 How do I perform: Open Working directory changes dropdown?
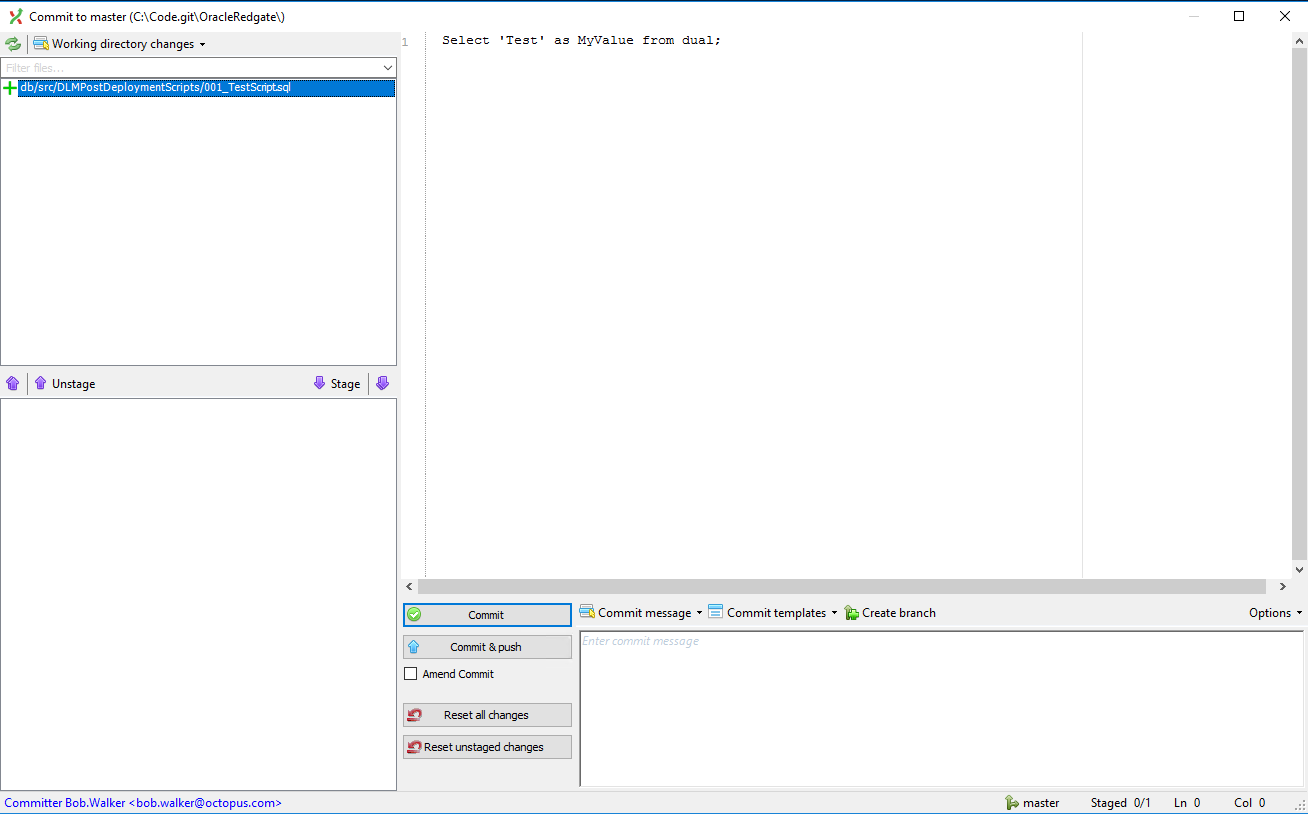point(119,44)
